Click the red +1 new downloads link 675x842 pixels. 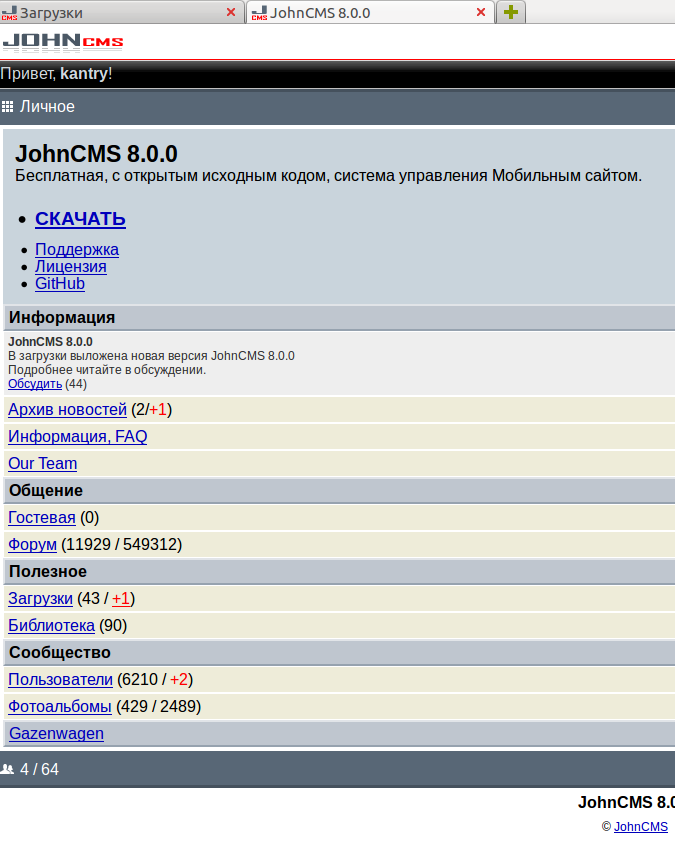121,599
